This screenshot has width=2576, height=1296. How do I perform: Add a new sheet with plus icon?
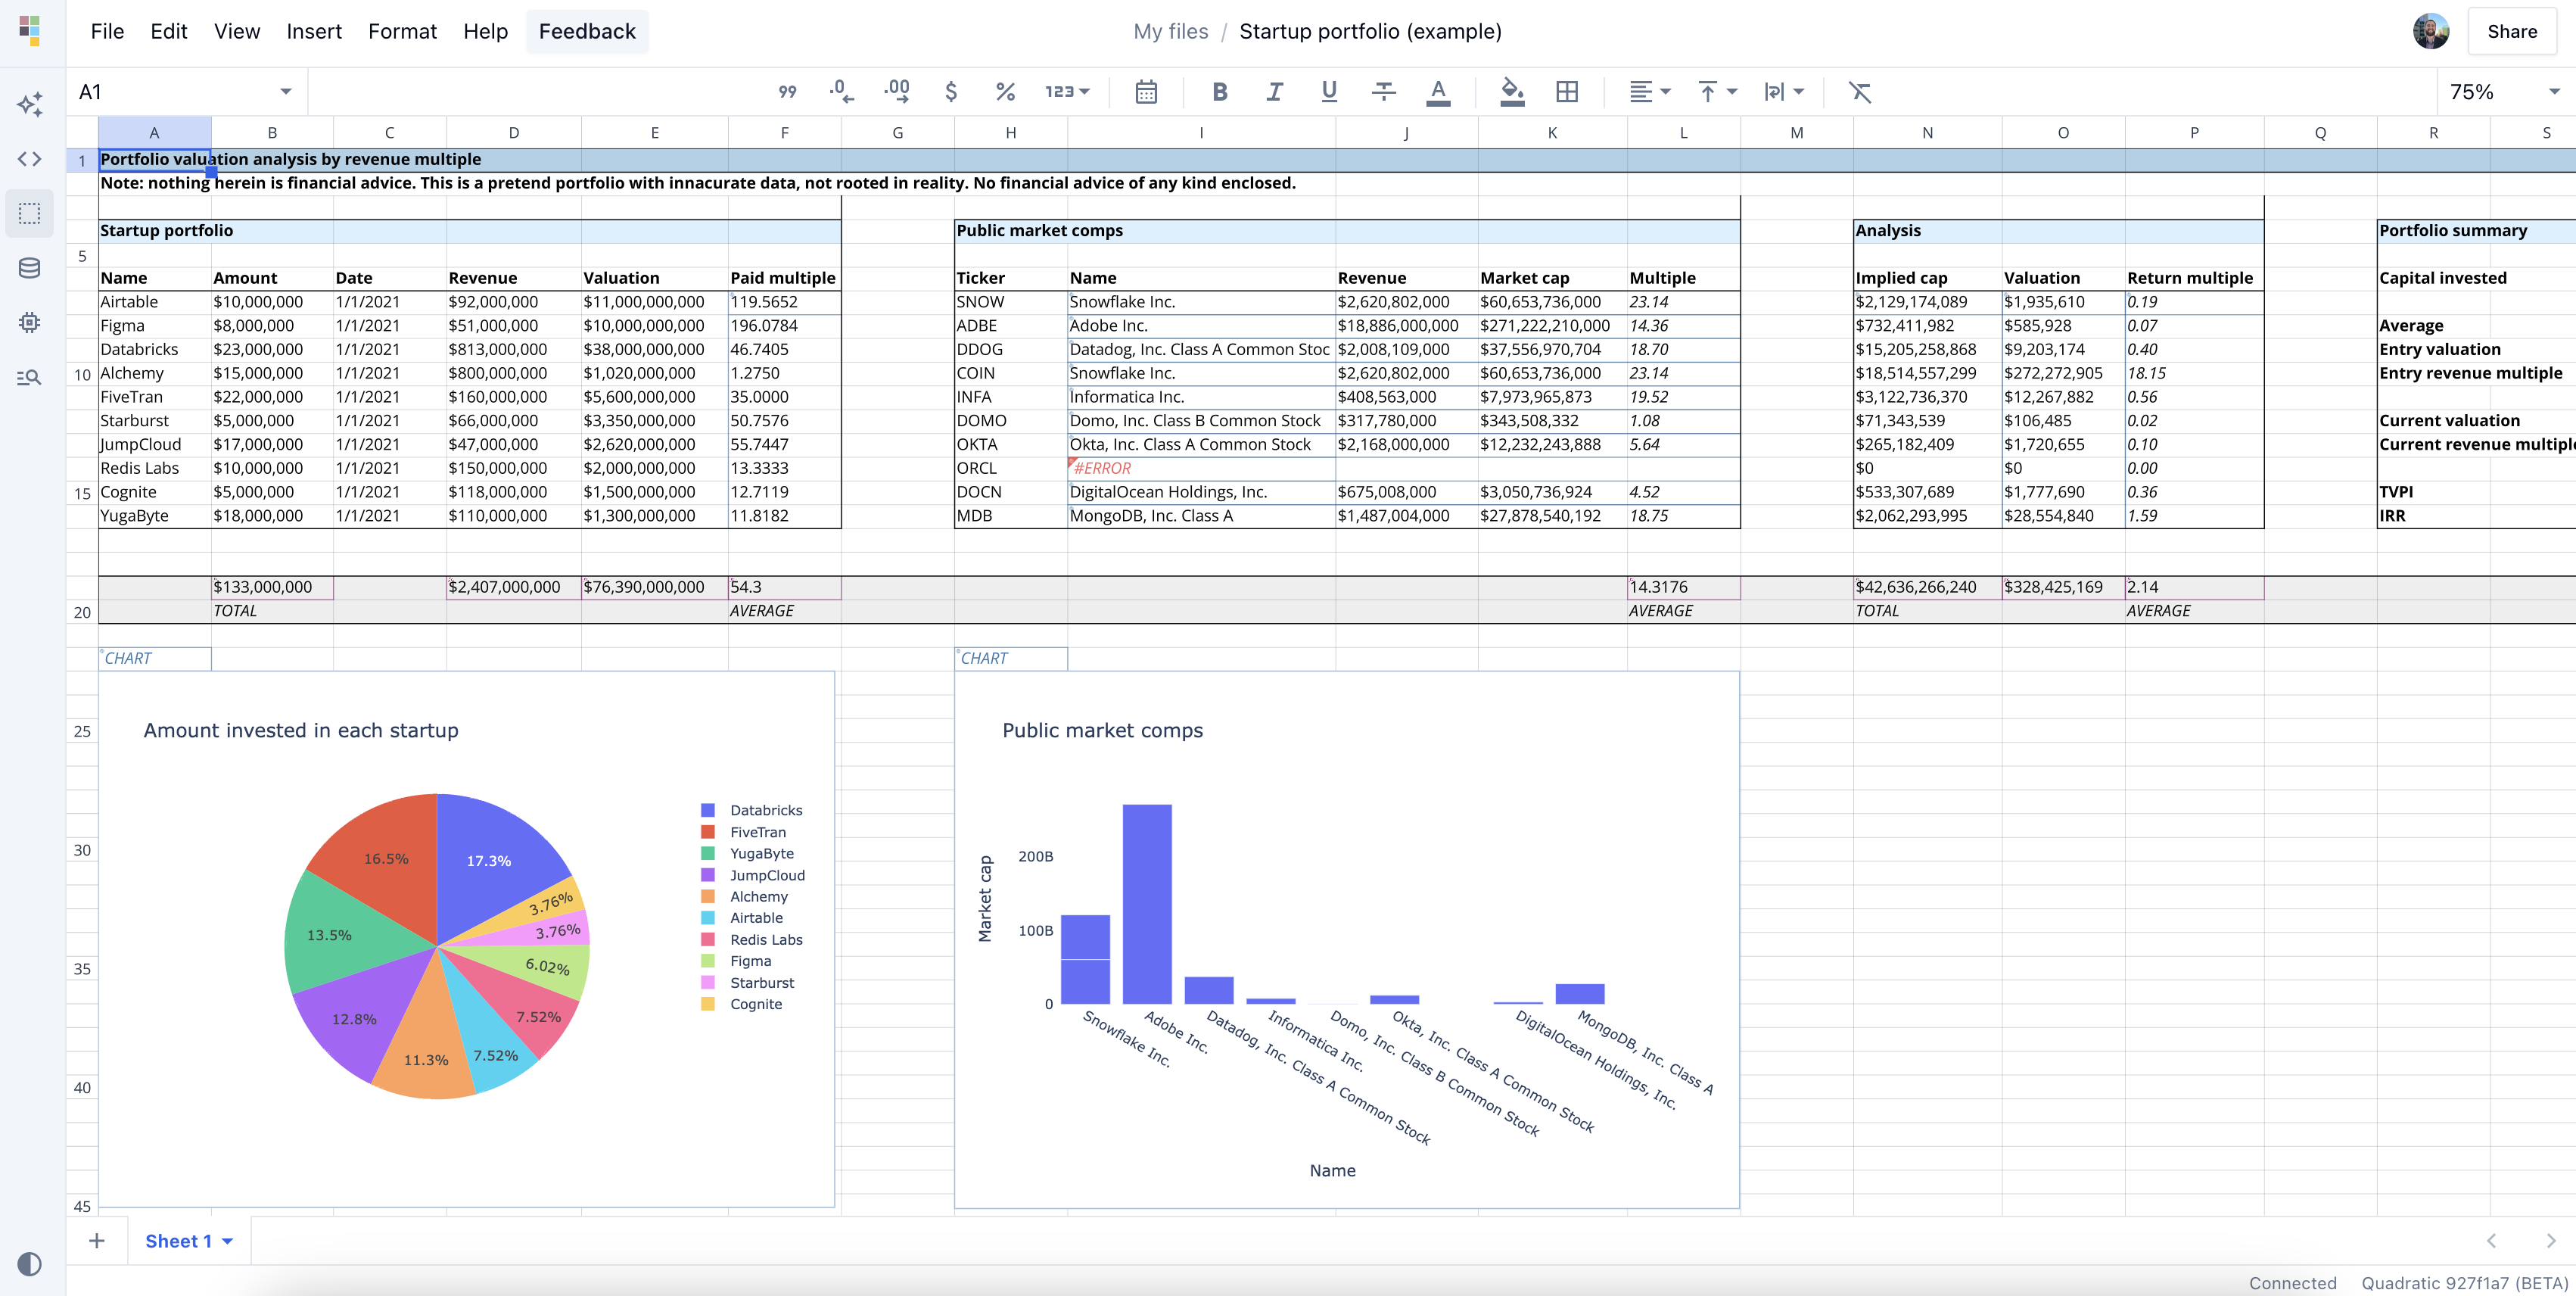point(97,1241)
